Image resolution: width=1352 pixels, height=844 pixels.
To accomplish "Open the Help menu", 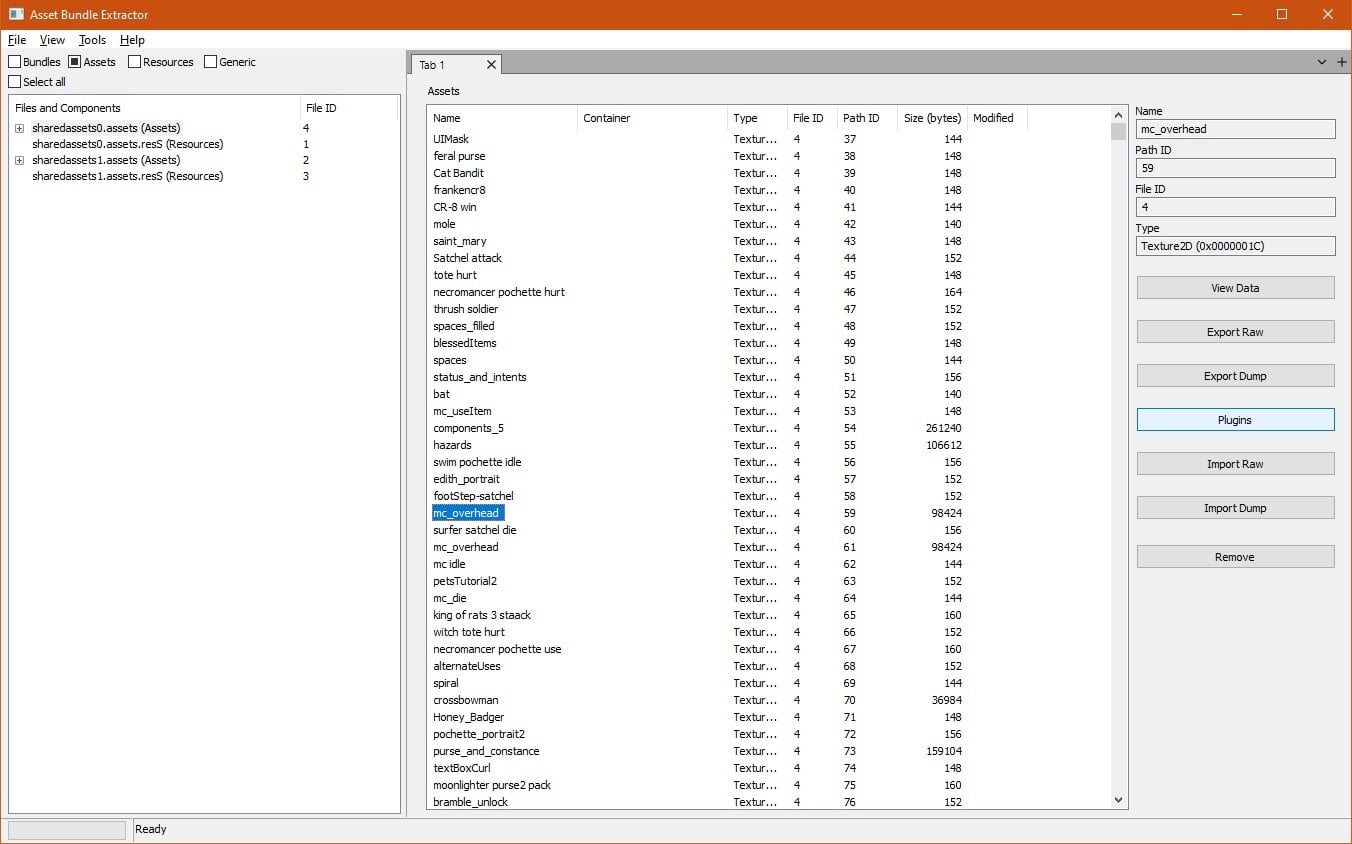I will tap(132, 40).
